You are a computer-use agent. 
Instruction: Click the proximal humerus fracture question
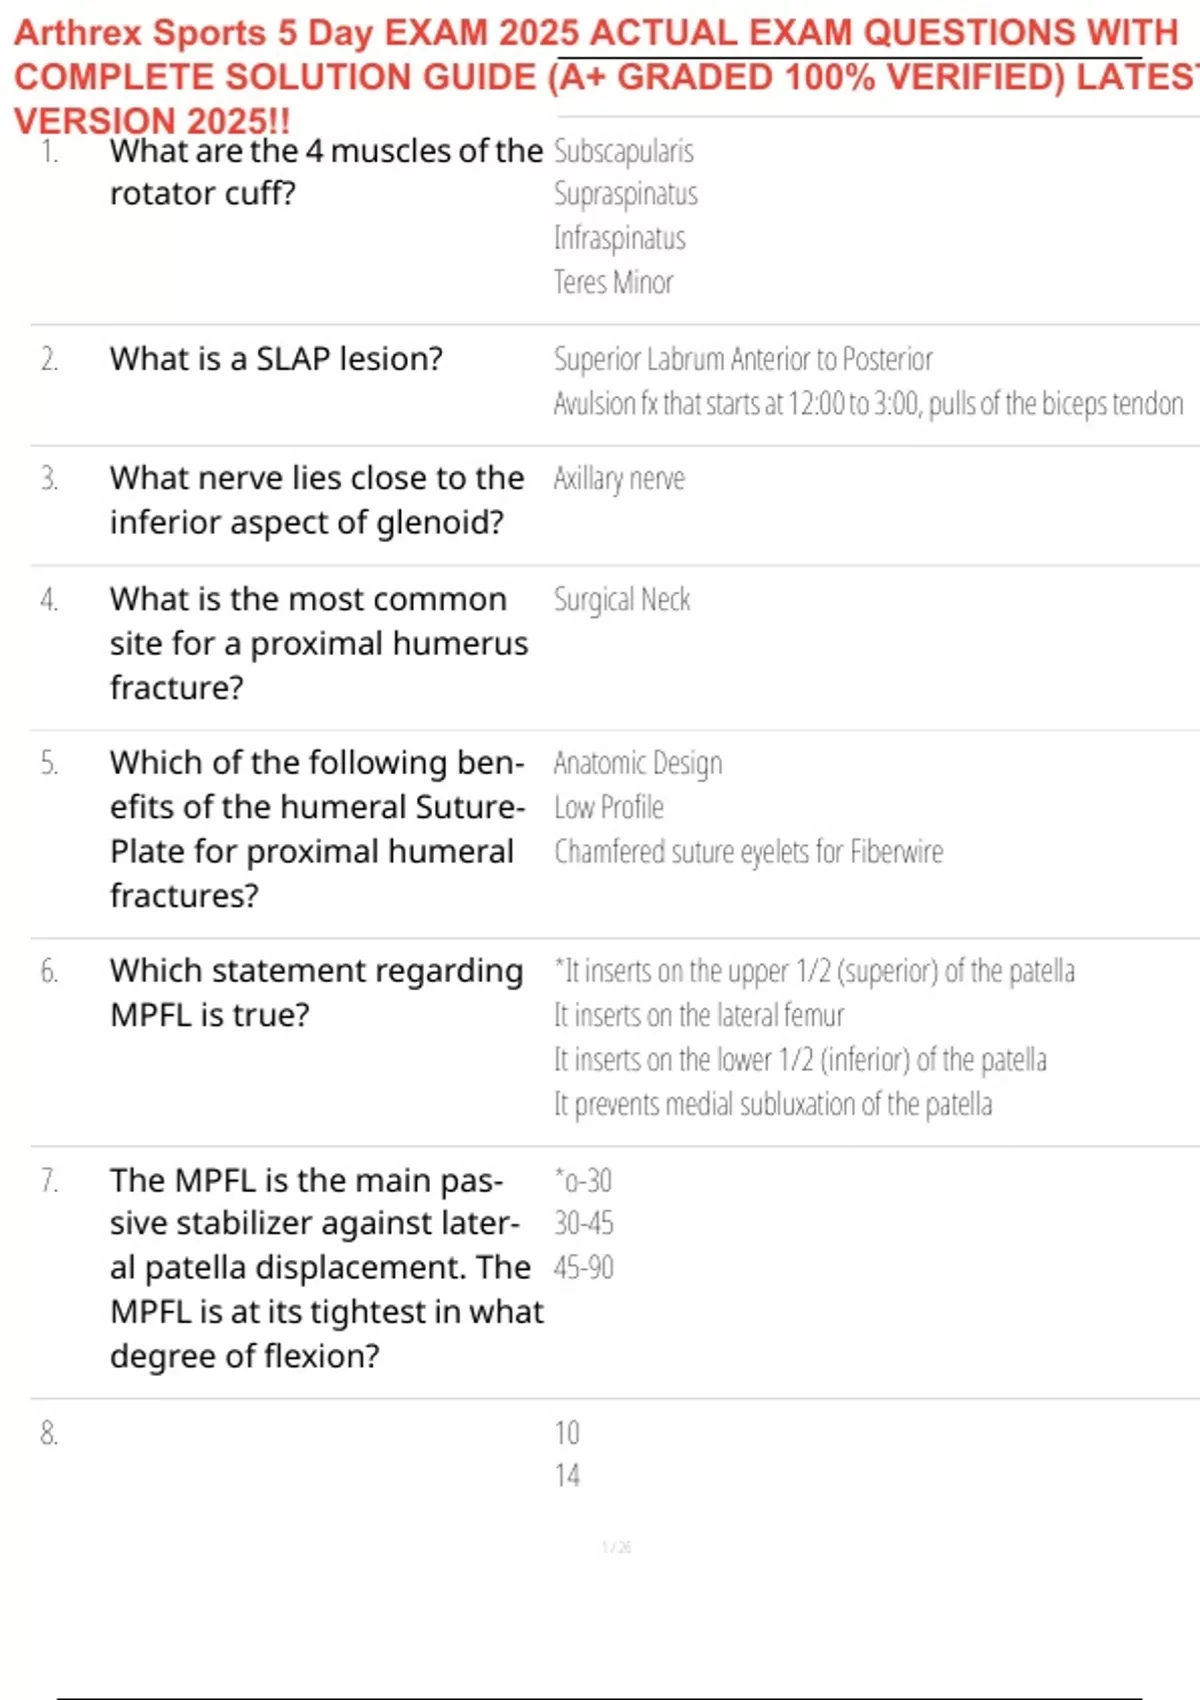[318, 643]
